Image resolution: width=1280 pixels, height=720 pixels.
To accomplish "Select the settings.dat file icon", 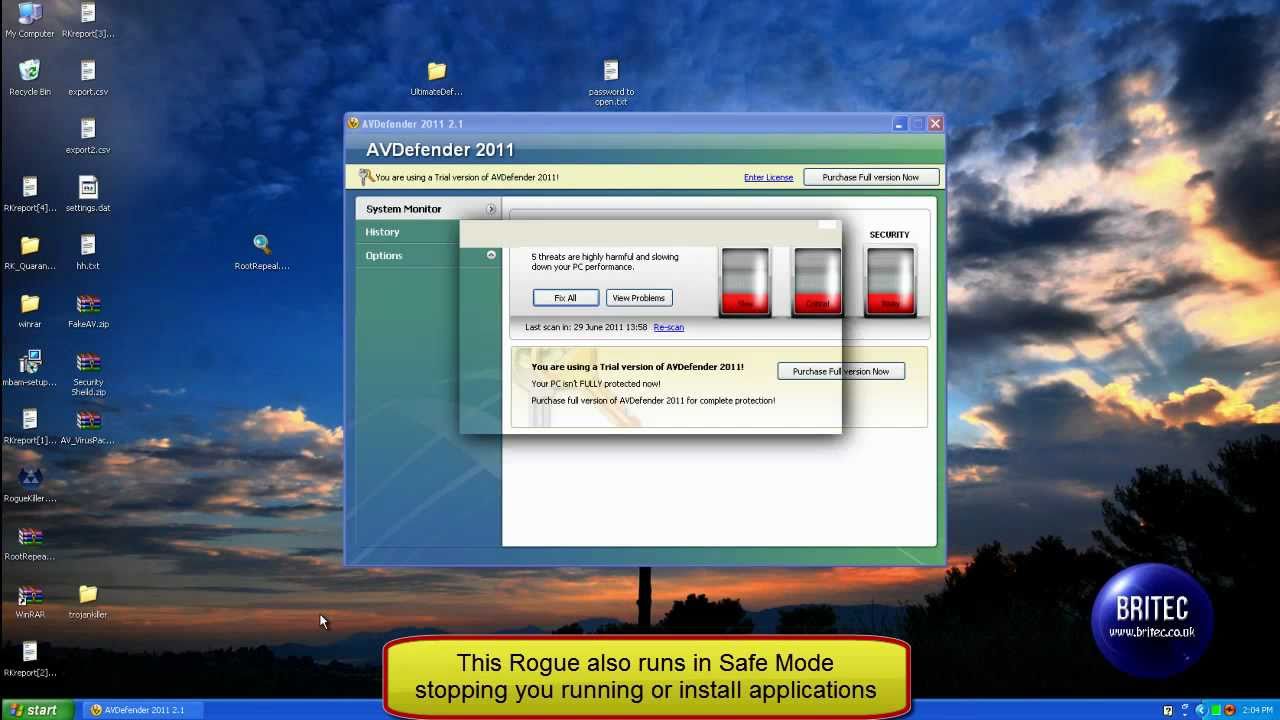I will point(88,193).
